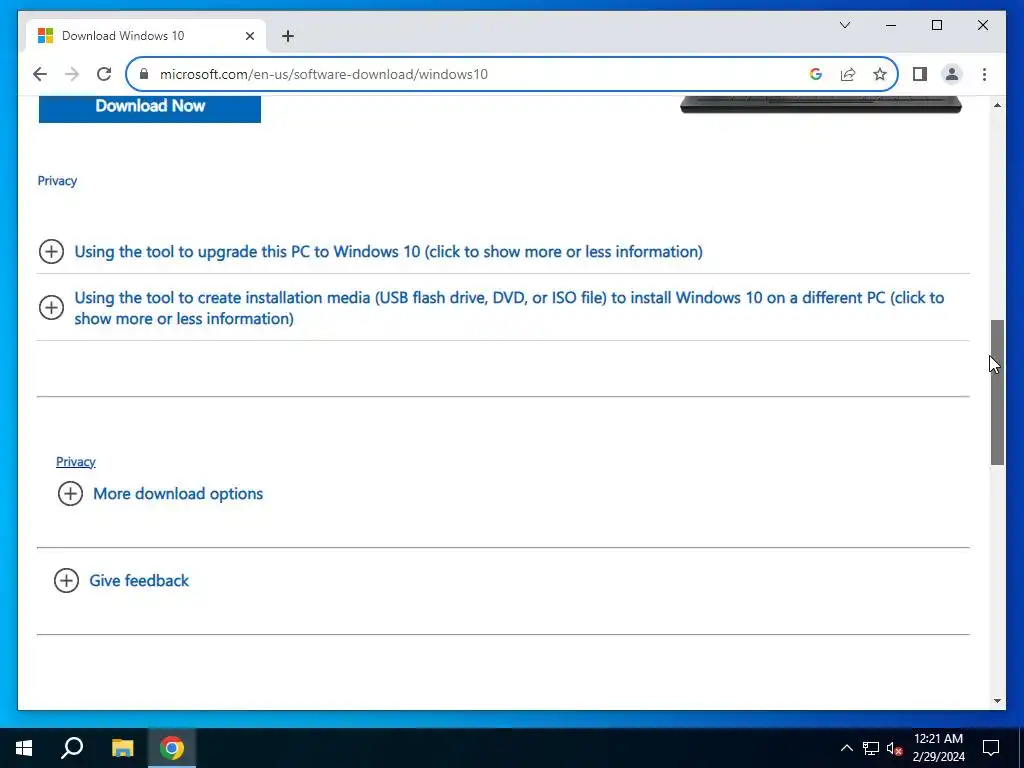Open Chrome three-dot menu
This screenshot has height=768, width=1024.
[x=984, y=74]
